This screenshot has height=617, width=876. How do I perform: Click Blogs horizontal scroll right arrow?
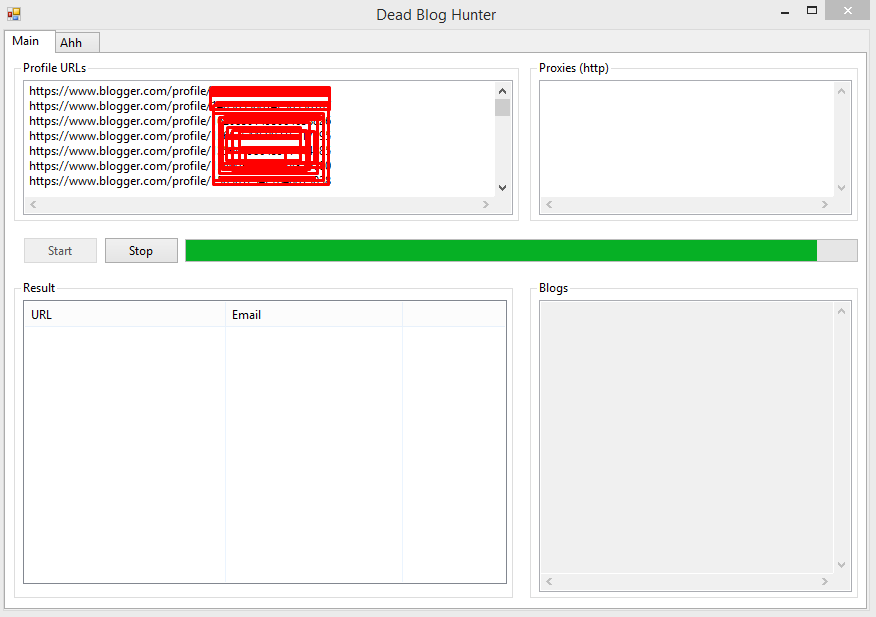pyautogui.click(x=825, y=582)
